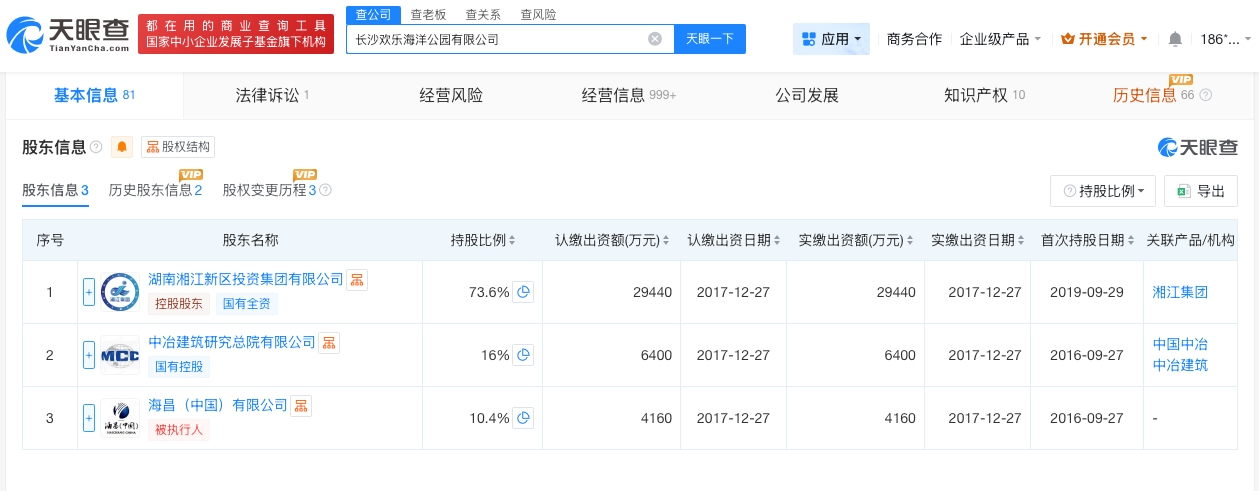Select 查关系 search mode tab
Screen dimensions: 1259x491
[483, 14]
